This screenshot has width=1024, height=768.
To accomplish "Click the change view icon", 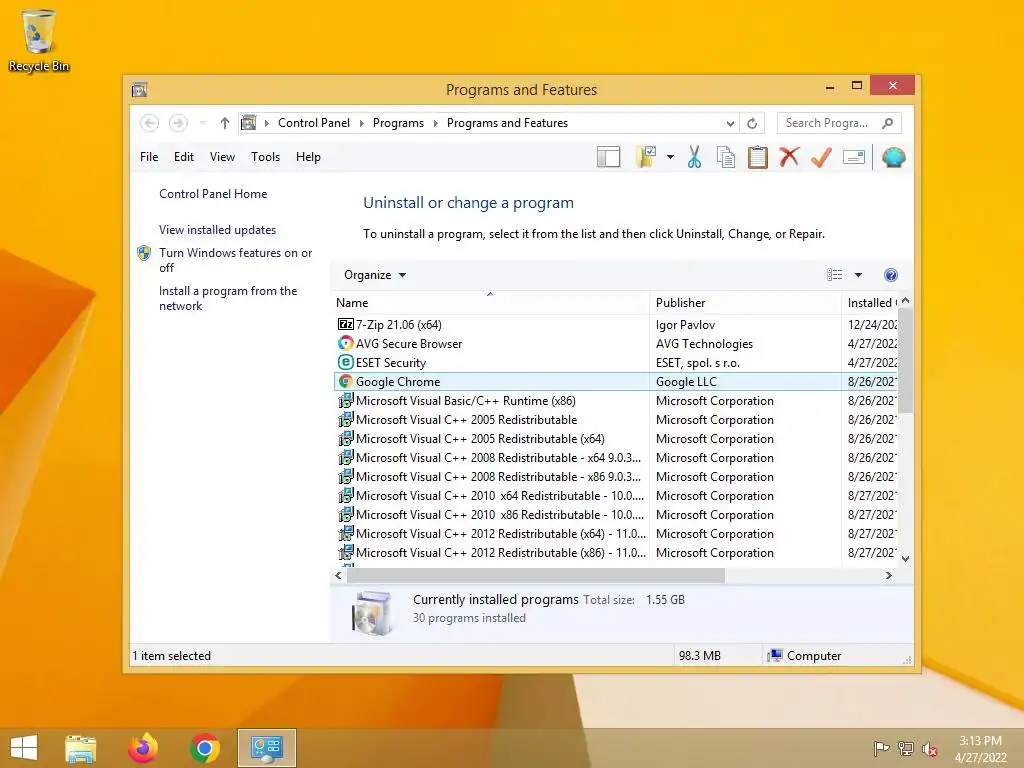I will pos(835,275).
